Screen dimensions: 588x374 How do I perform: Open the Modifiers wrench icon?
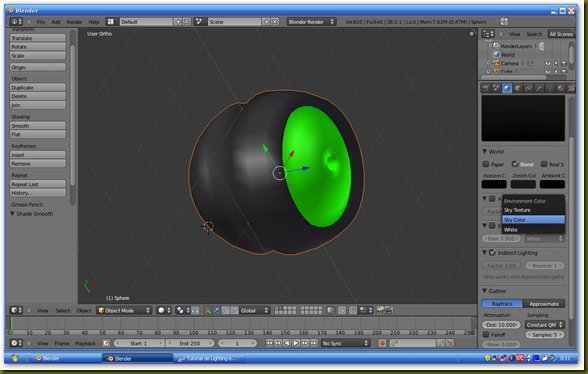click(539, 88)
